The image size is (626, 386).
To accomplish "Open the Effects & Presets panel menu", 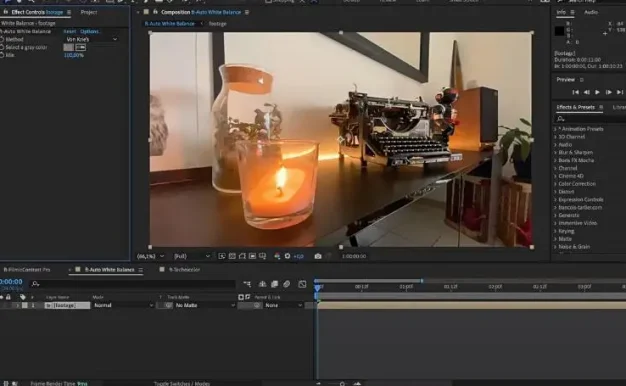I will (601, 107).
